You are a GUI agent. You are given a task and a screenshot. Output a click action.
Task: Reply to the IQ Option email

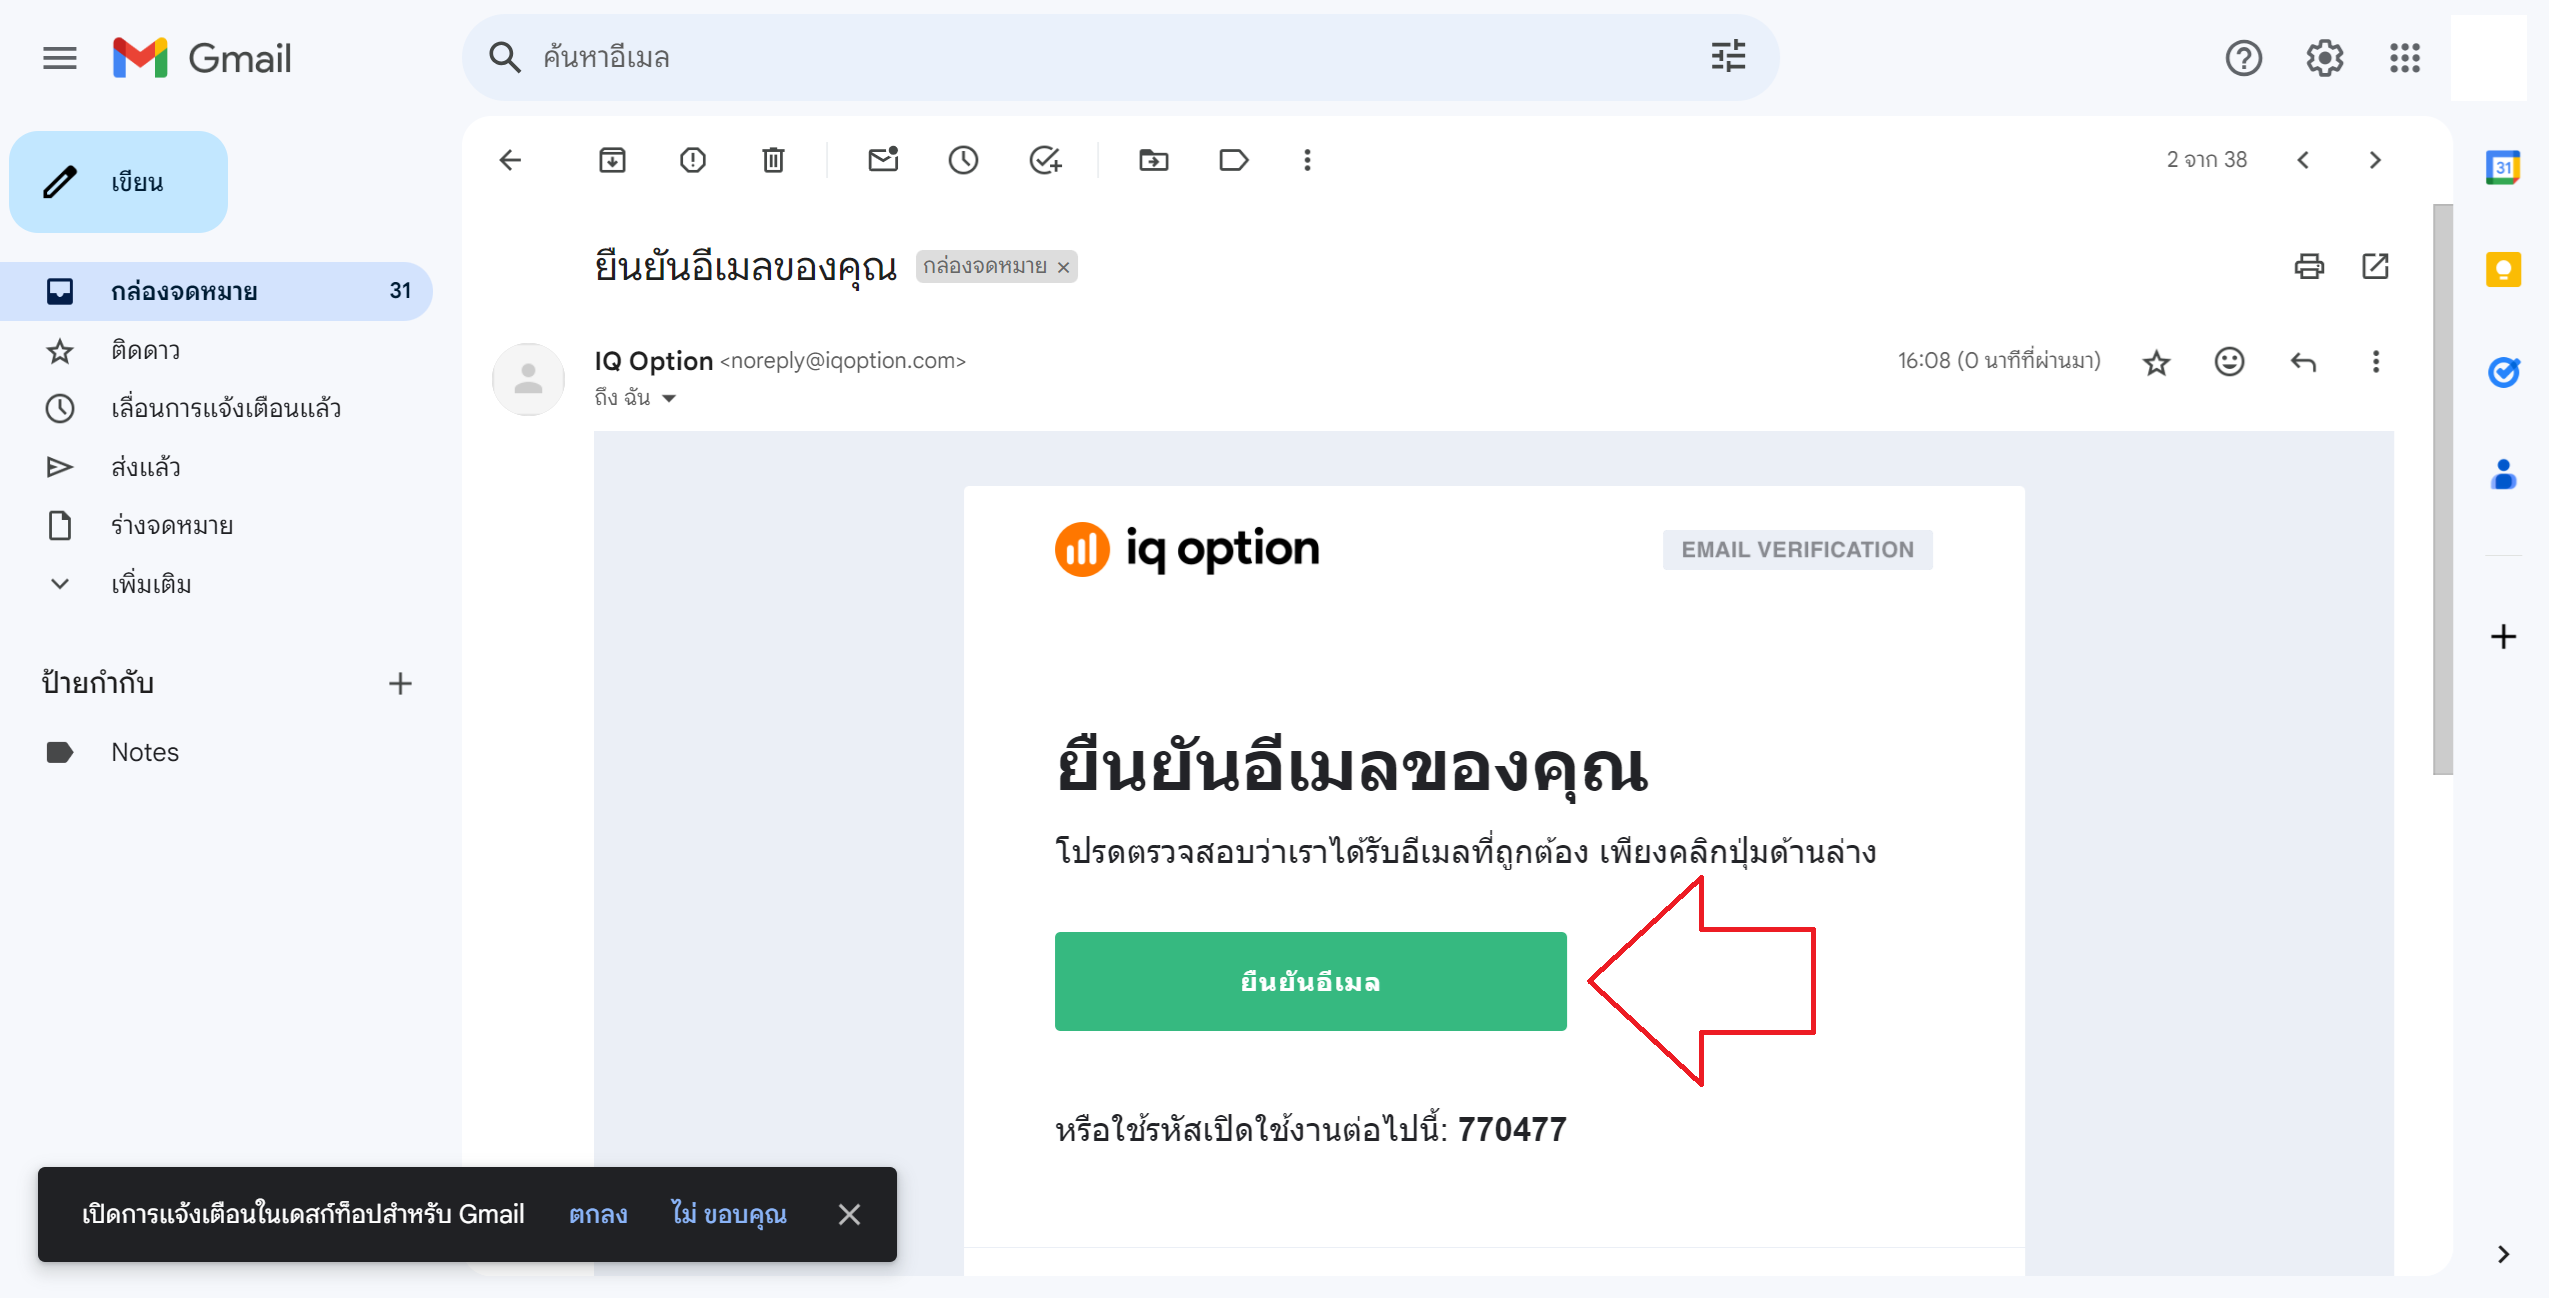click(x=2303, y=362)
